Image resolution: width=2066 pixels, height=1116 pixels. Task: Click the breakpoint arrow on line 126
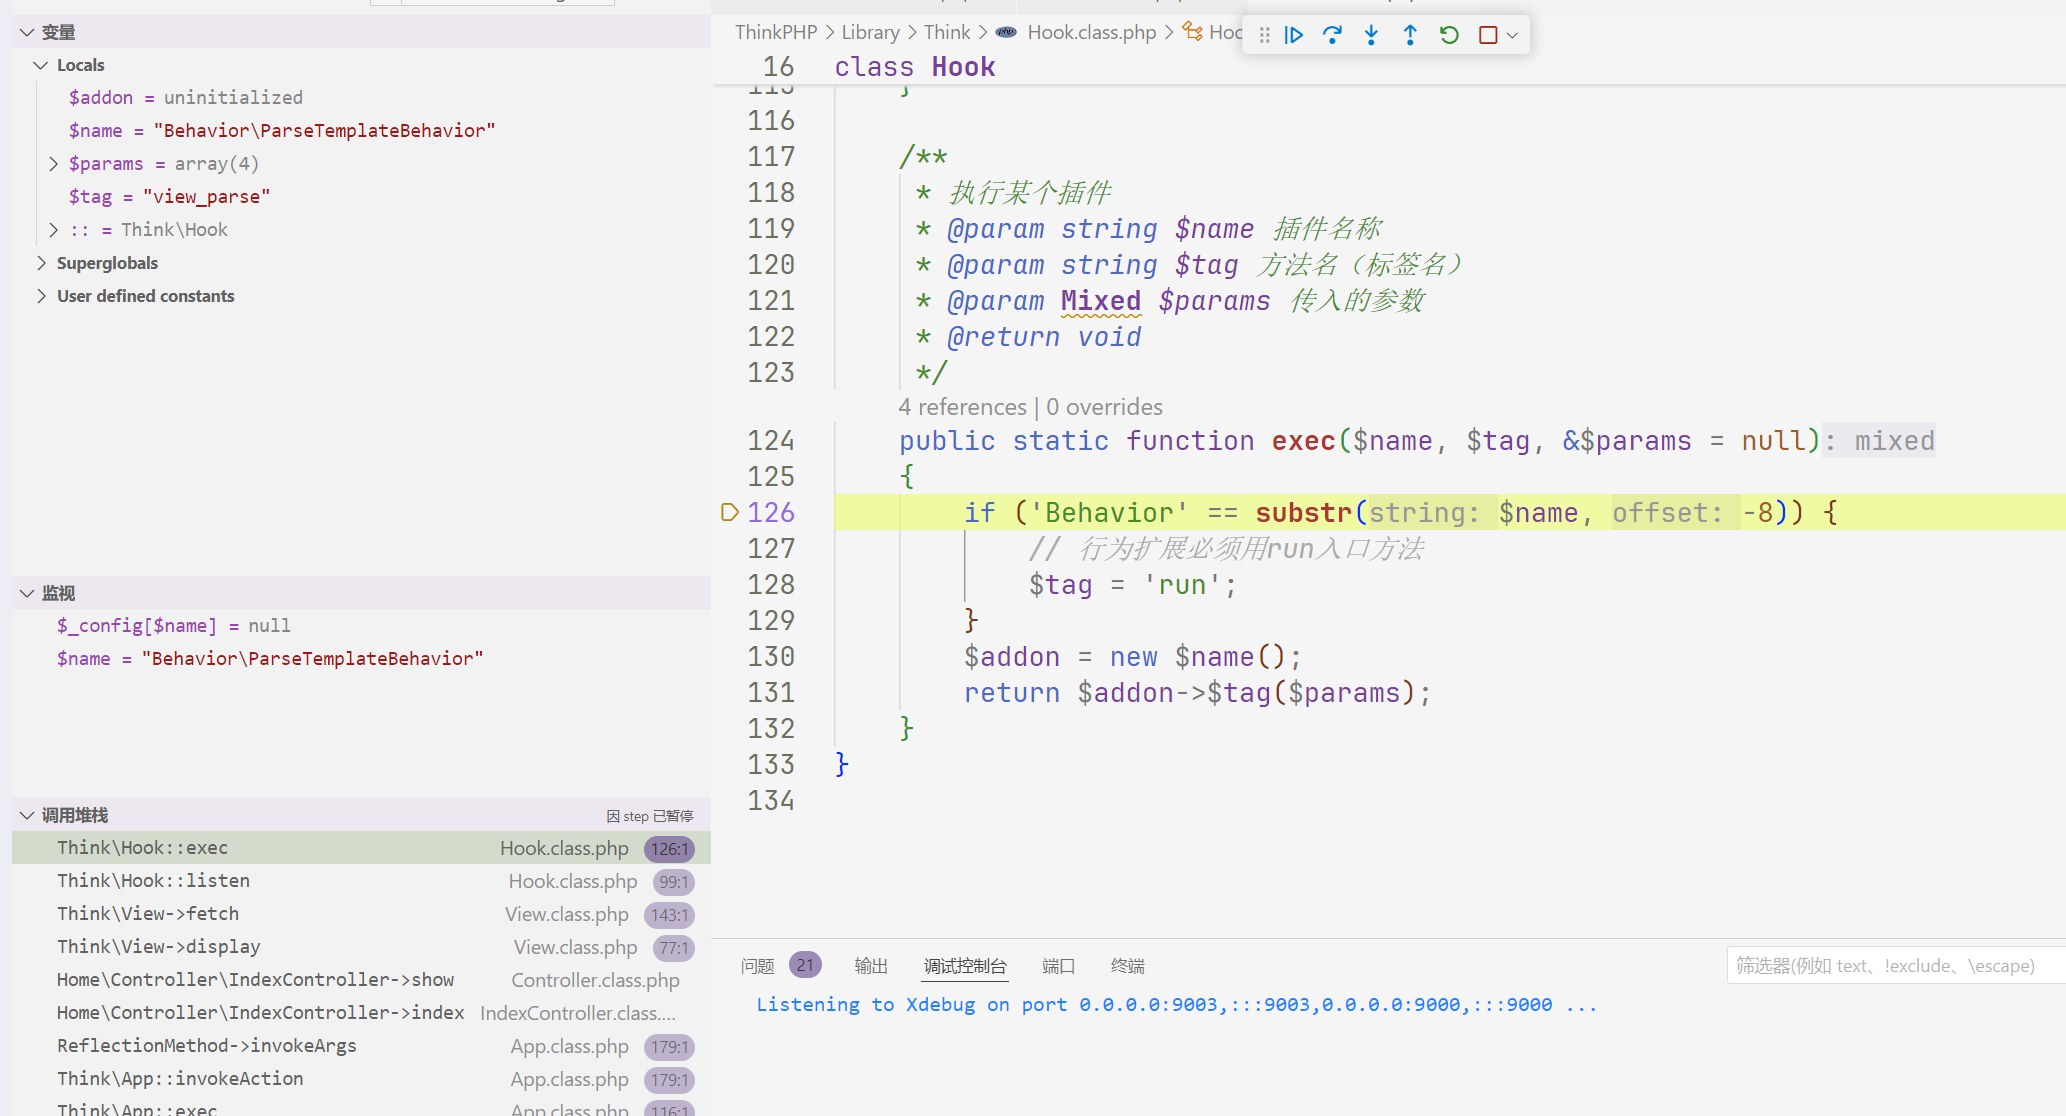click(x=729, y=512)
